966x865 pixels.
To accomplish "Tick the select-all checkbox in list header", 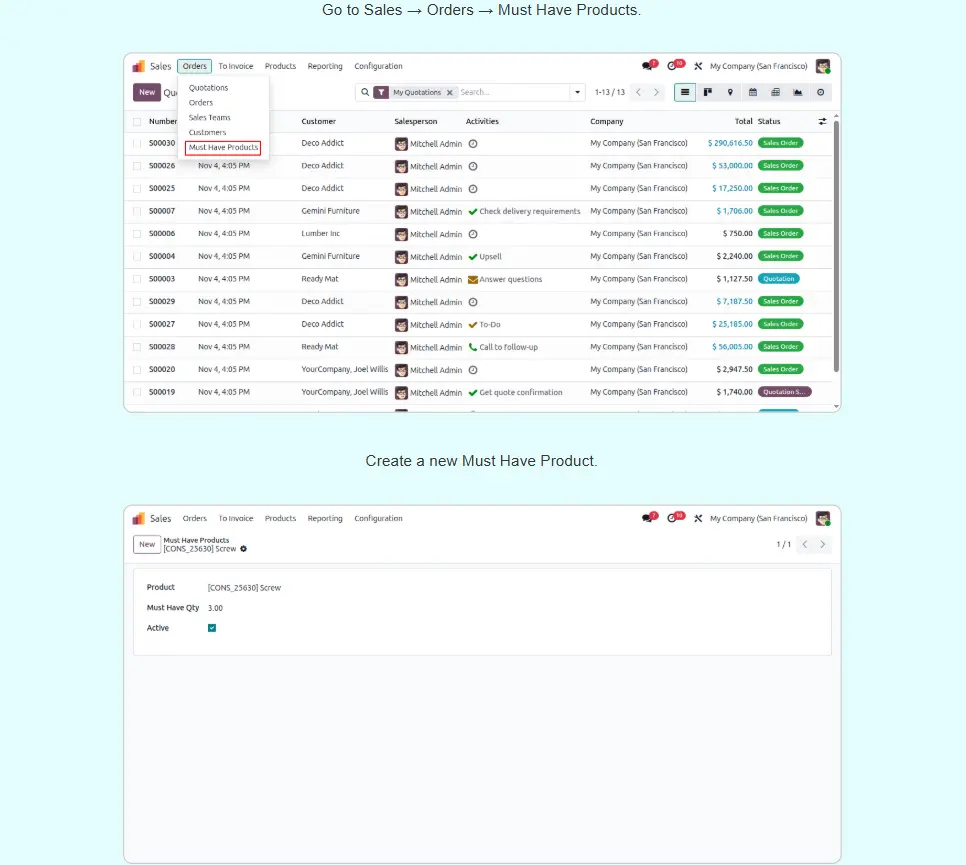I will point(137,122).
